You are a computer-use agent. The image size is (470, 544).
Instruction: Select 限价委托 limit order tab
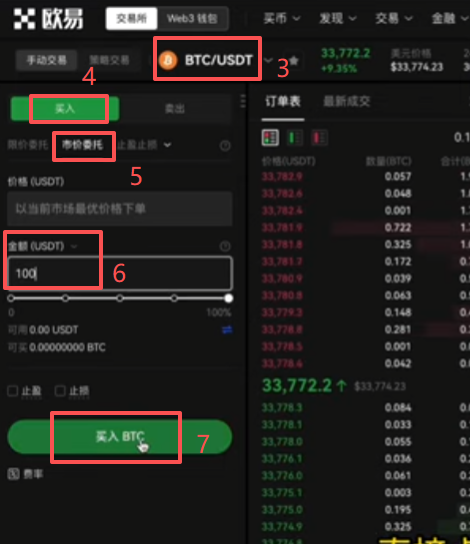28,145
